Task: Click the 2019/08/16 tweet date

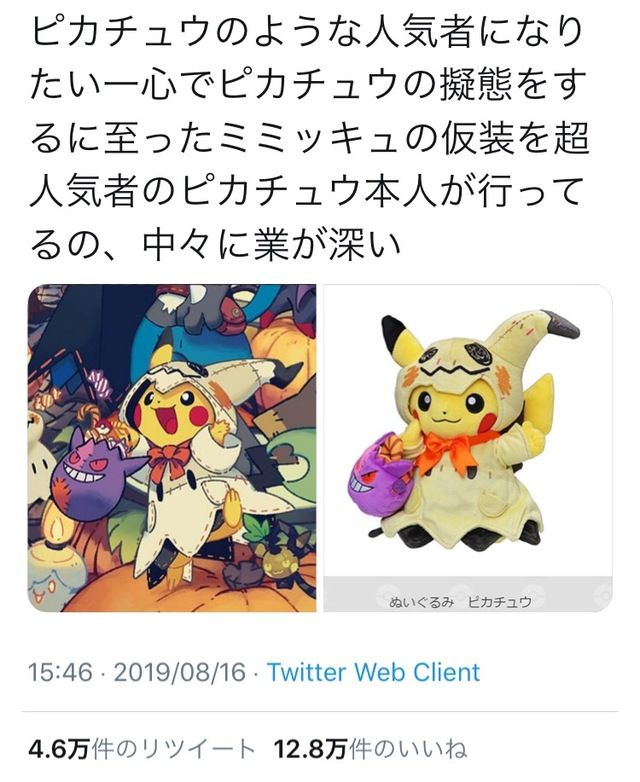Action: 180,672
